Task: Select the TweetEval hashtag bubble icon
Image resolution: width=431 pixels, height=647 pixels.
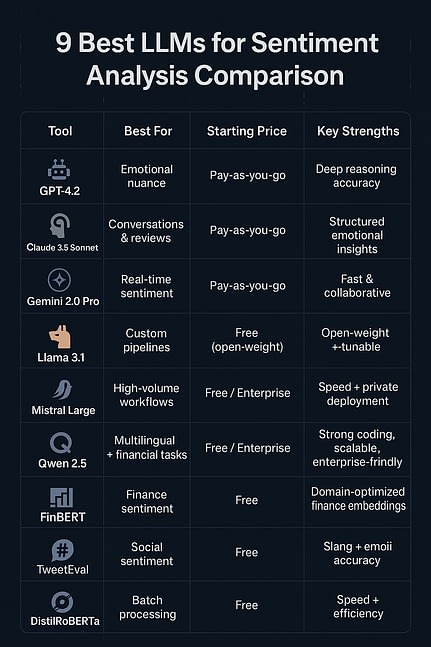Action: [x=63, y=550]
